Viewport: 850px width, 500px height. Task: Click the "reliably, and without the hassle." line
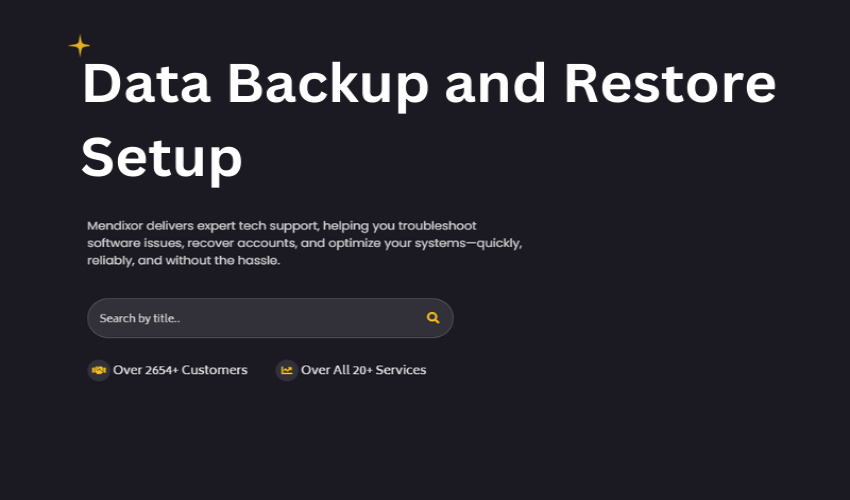tap(184, 260)
